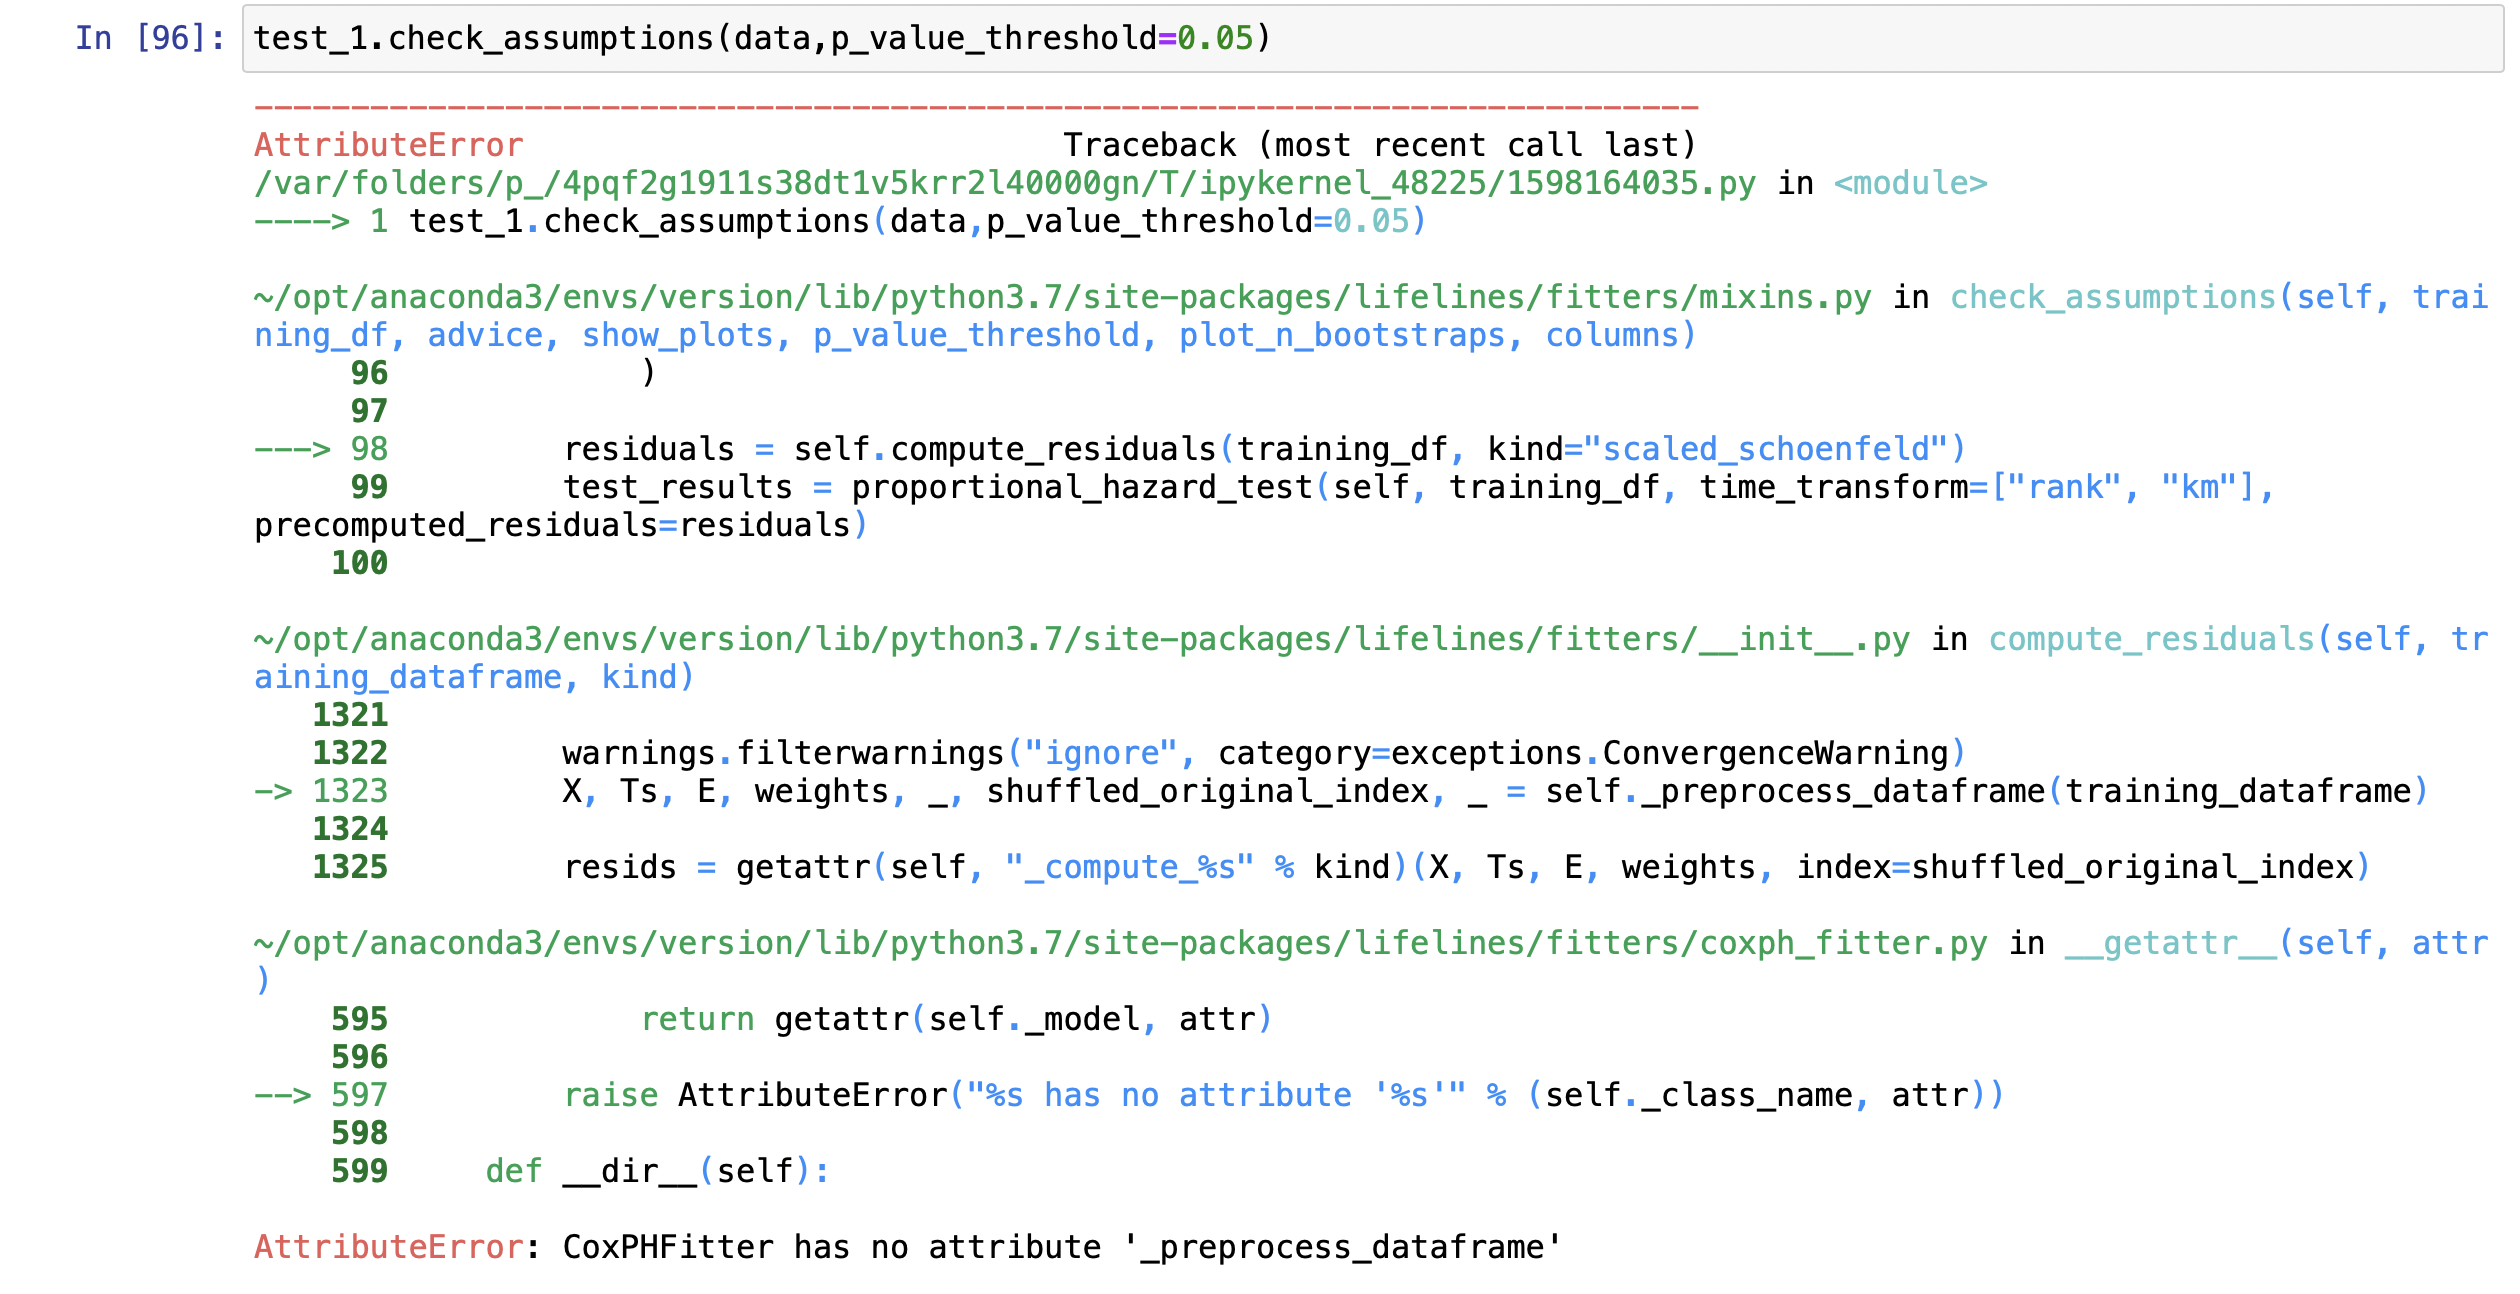Click the final AttributeError message text
2520x1294 pixels.
pos(900,1247)
